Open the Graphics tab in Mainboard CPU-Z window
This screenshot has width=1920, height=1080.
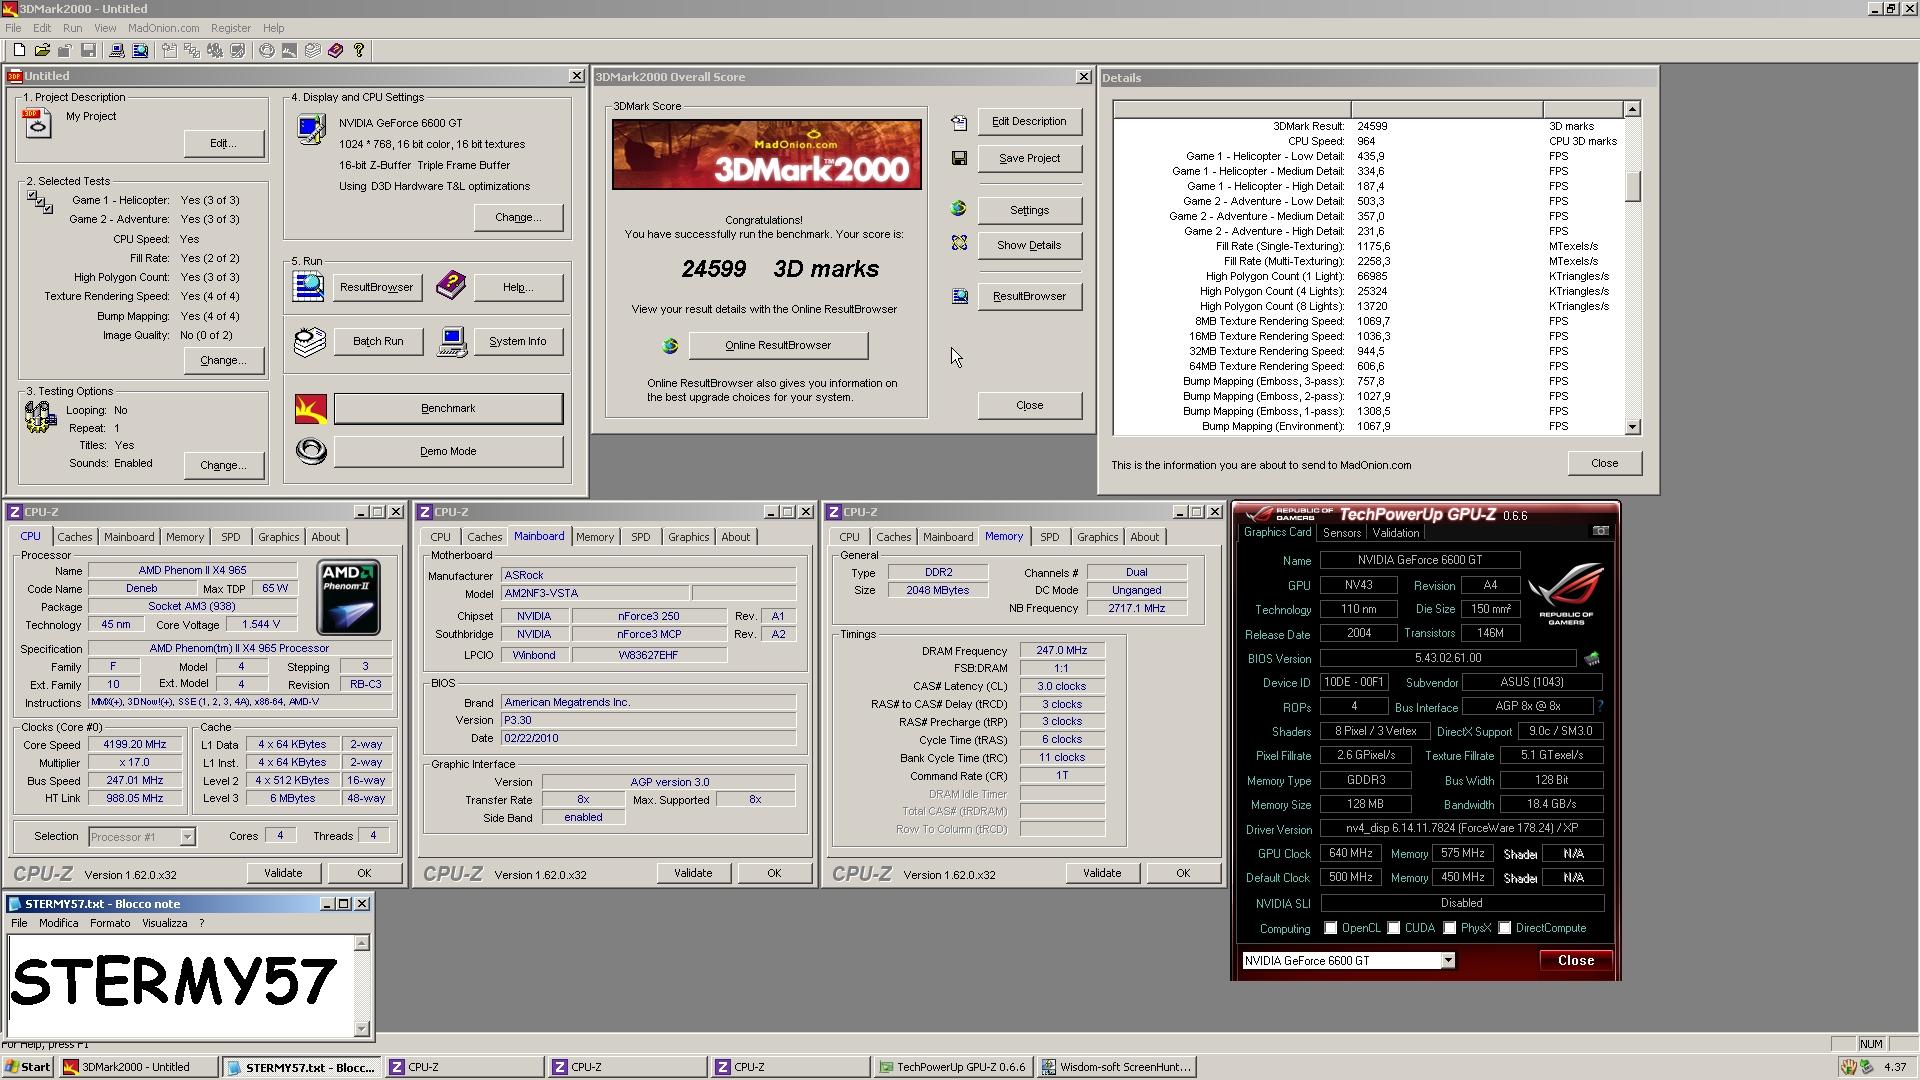point(688,537)
